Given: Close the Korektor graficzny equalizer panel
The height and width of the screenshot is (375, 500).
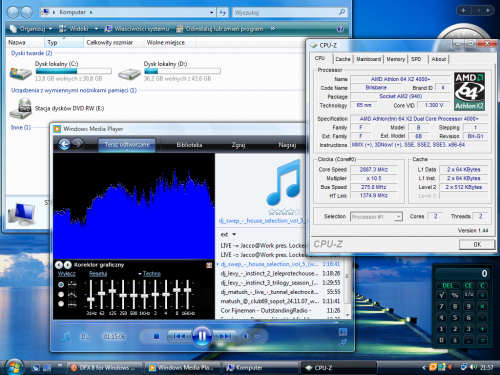Looking at the screenshot, I should click(x=209, y=265).
